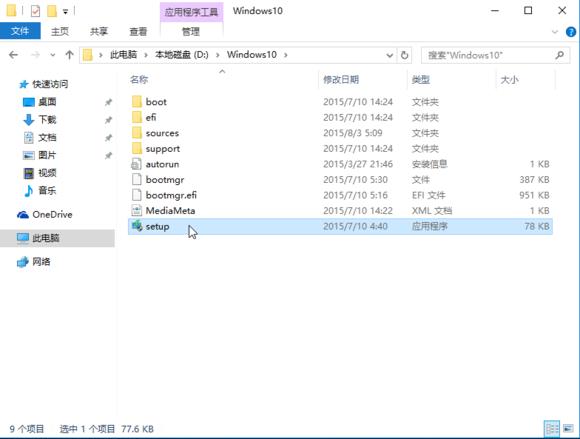
Task: Click the sources date 2015/8/3 5:09
Action: pos(353,133)
